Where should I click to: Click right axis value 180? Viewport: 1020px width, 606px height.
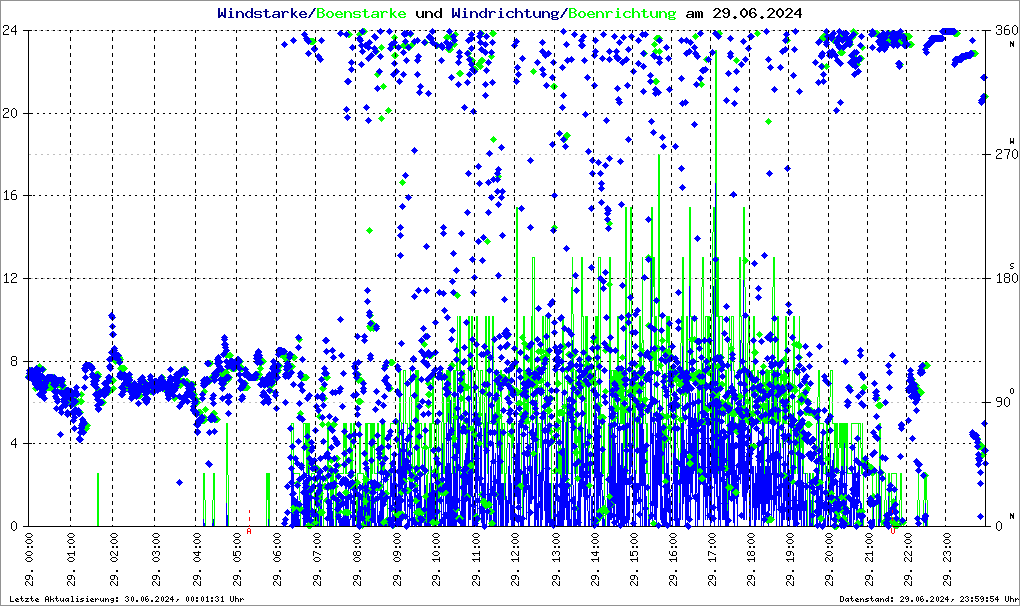[x=1007, y=278]
